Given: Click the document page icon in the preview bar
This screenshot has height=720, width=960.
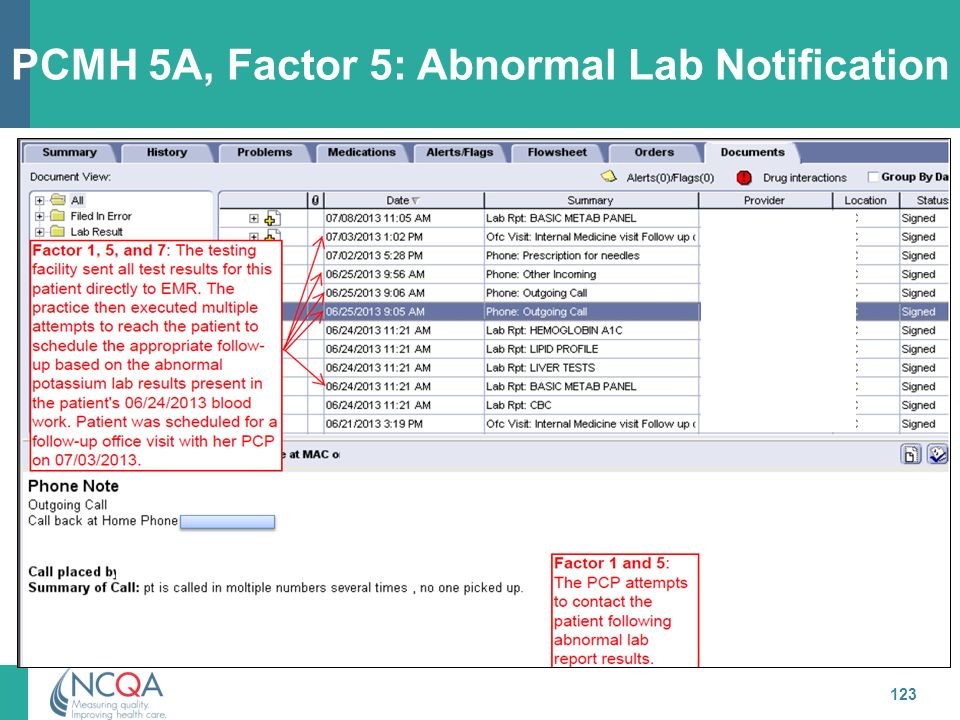Looking at the screenshot, I should pyautogui.click(x=911, y=454).
